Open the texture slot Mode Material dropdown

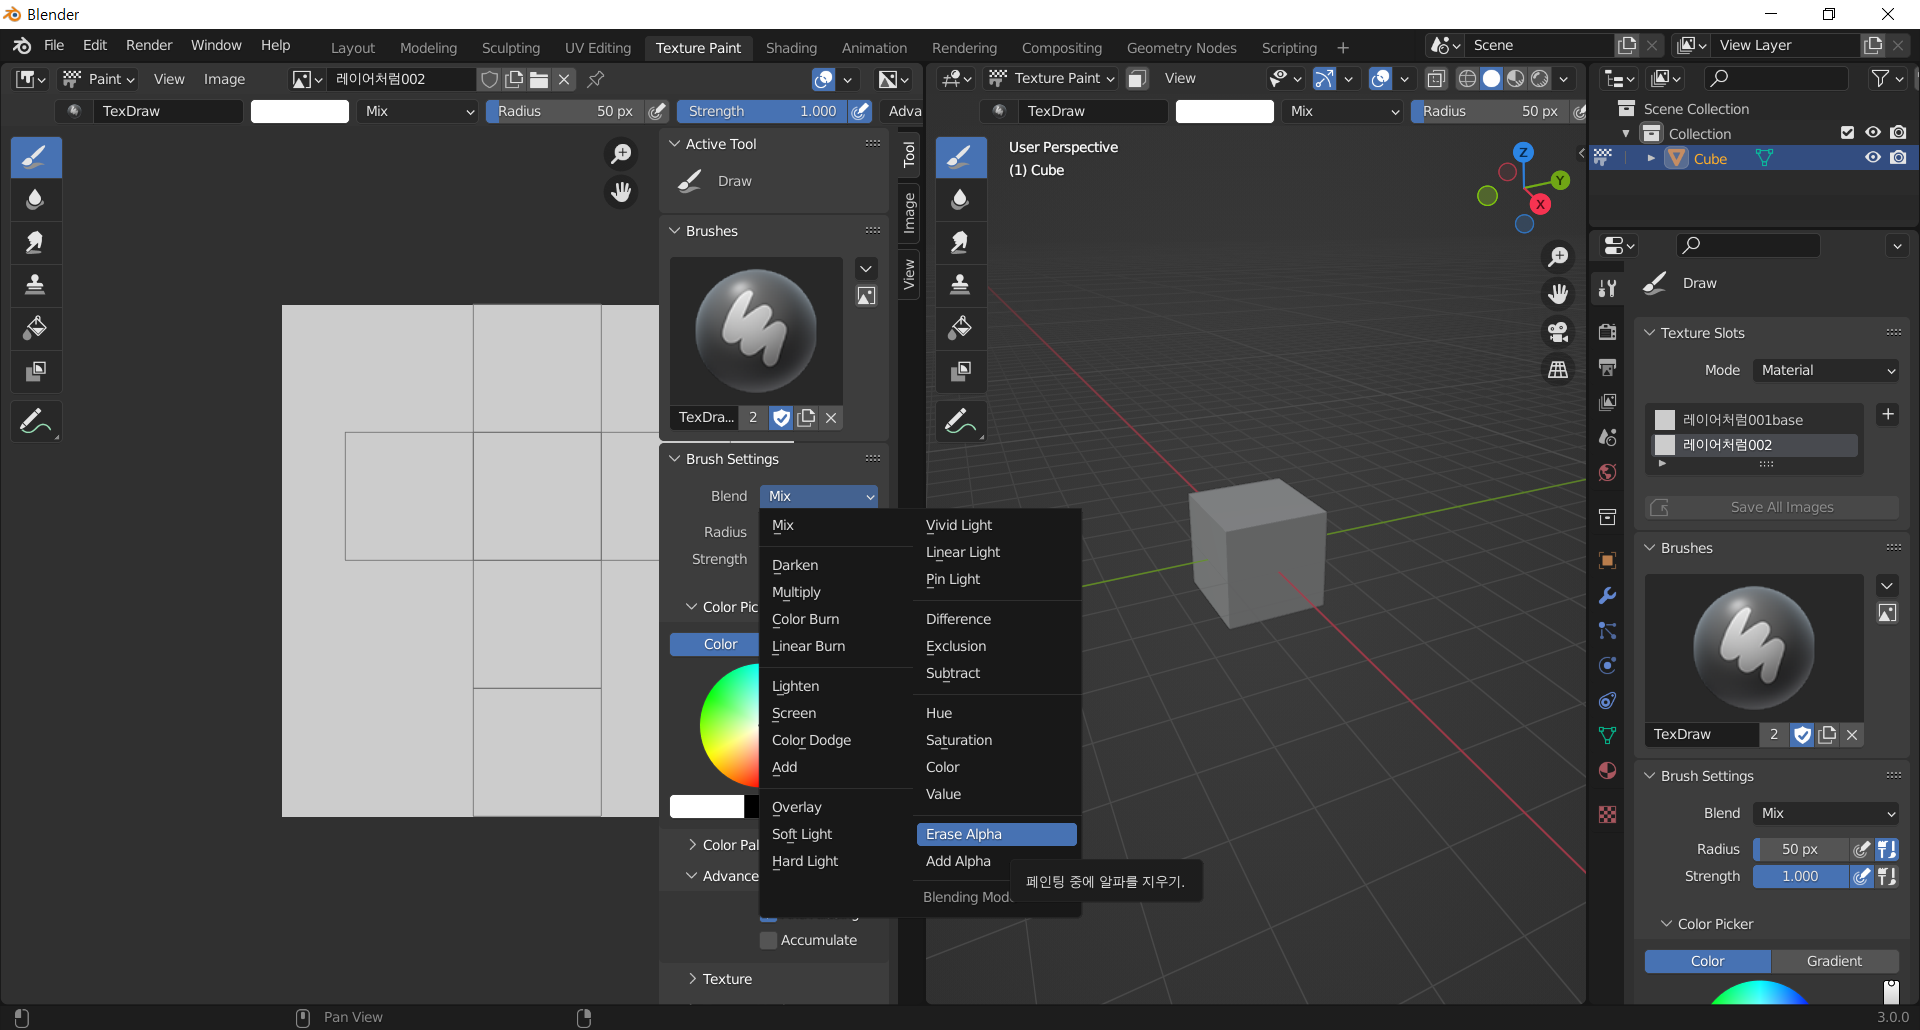pyautogui.click(x=1826, y=370)
